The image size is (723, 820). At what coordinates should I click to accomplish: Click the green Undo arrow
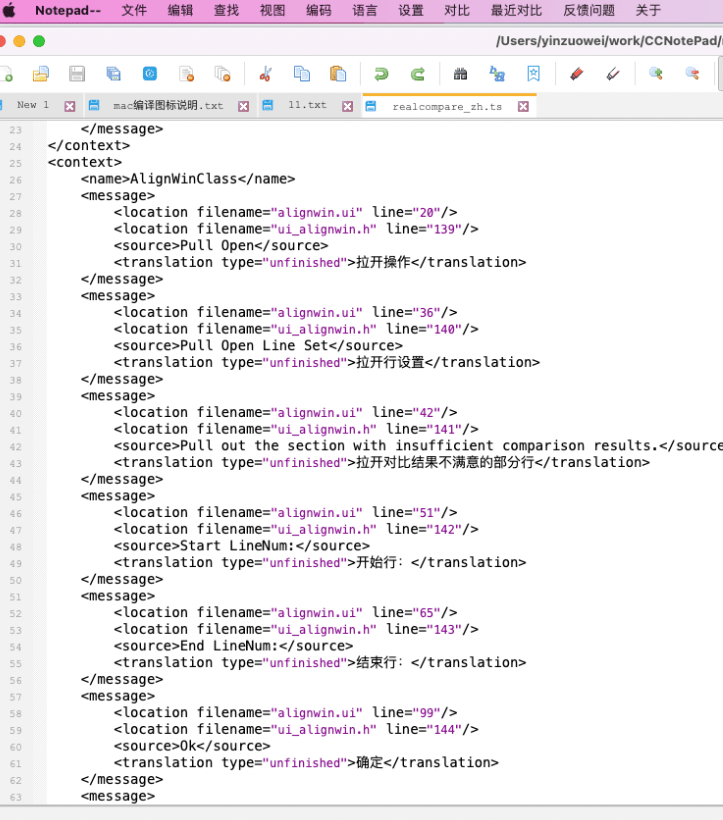(381, 74)
